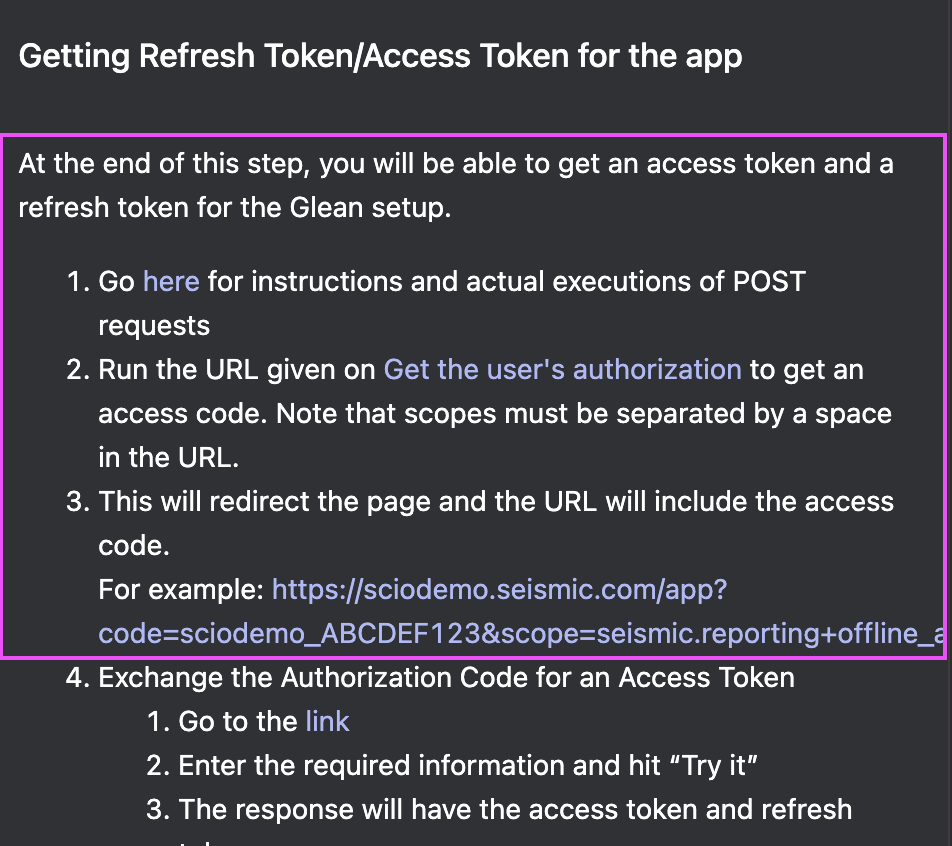Open the "here" link in step 1
The image size is (952, 846).
point(171,282)
